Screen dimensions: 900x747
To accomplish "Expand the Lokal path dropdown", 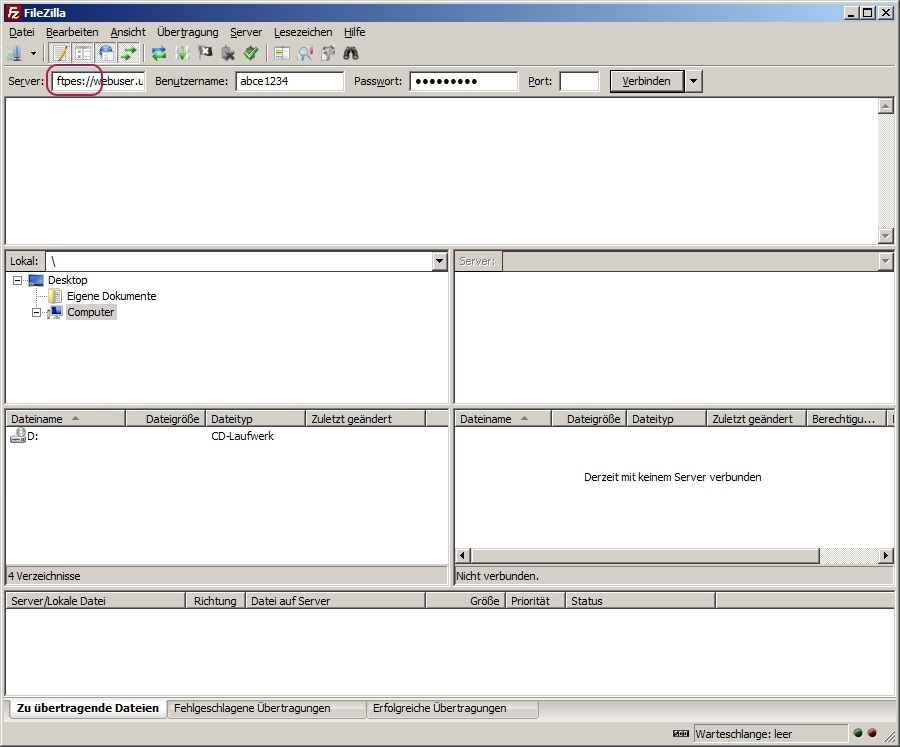I will (439, 261).
